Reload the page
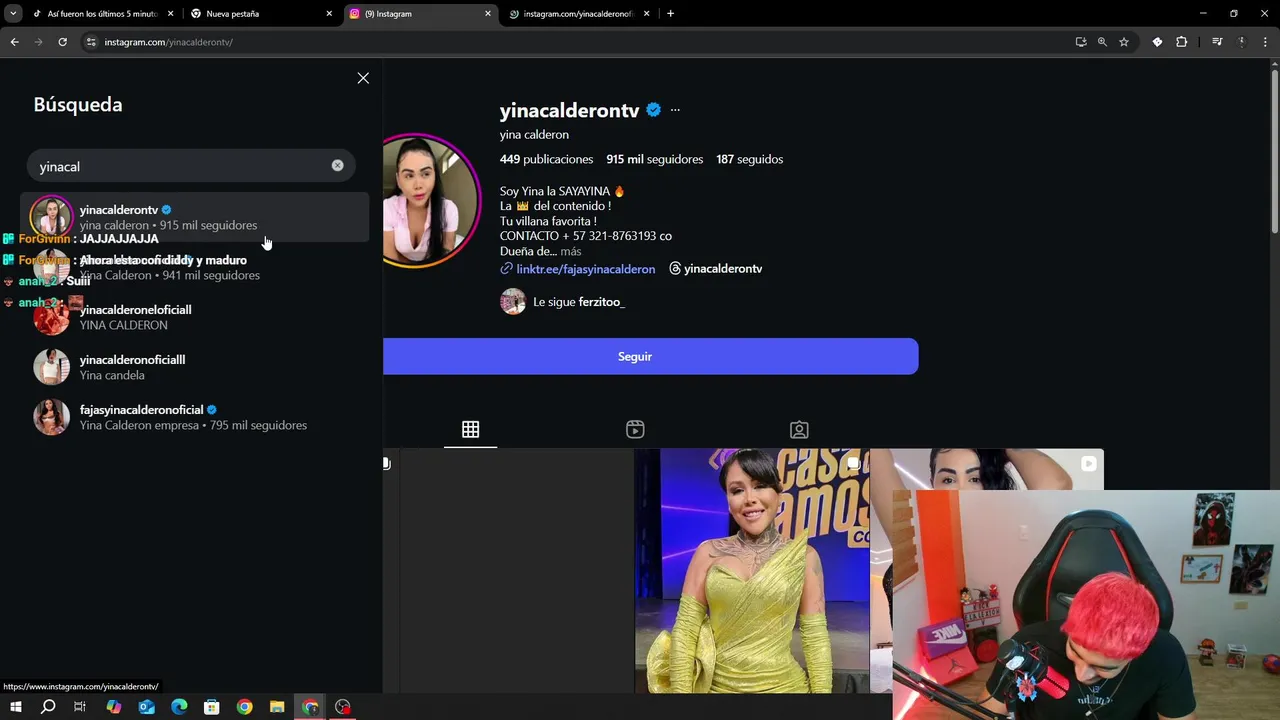 click(62, 42)
